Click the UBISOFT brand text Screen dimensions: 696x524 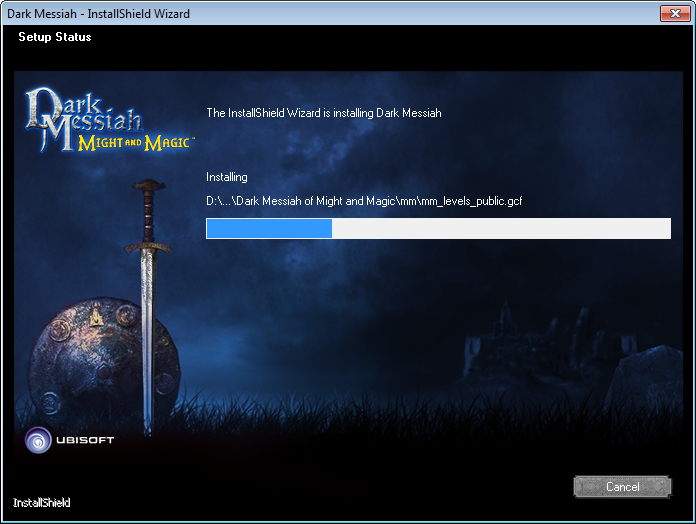[85, 441]
